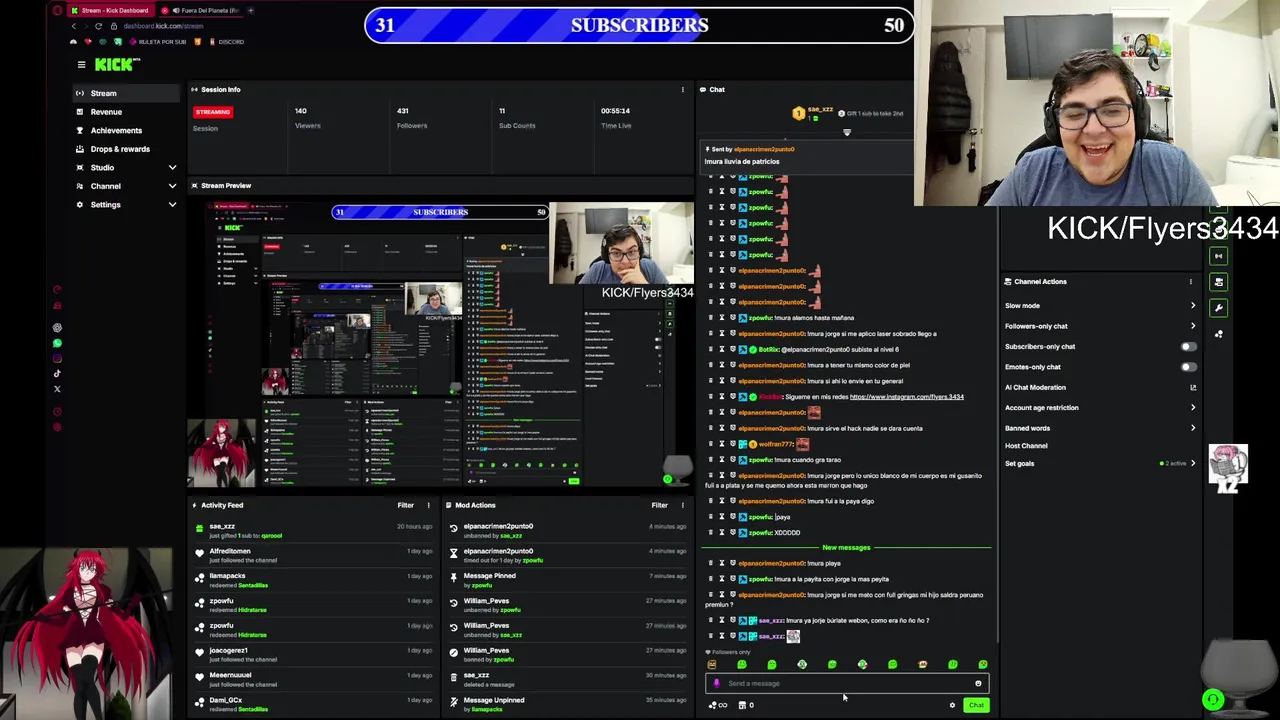Select Message Pinned entry in Mod Actions
The height and width of the screenshot is (720, 1280).
(489, 576)
